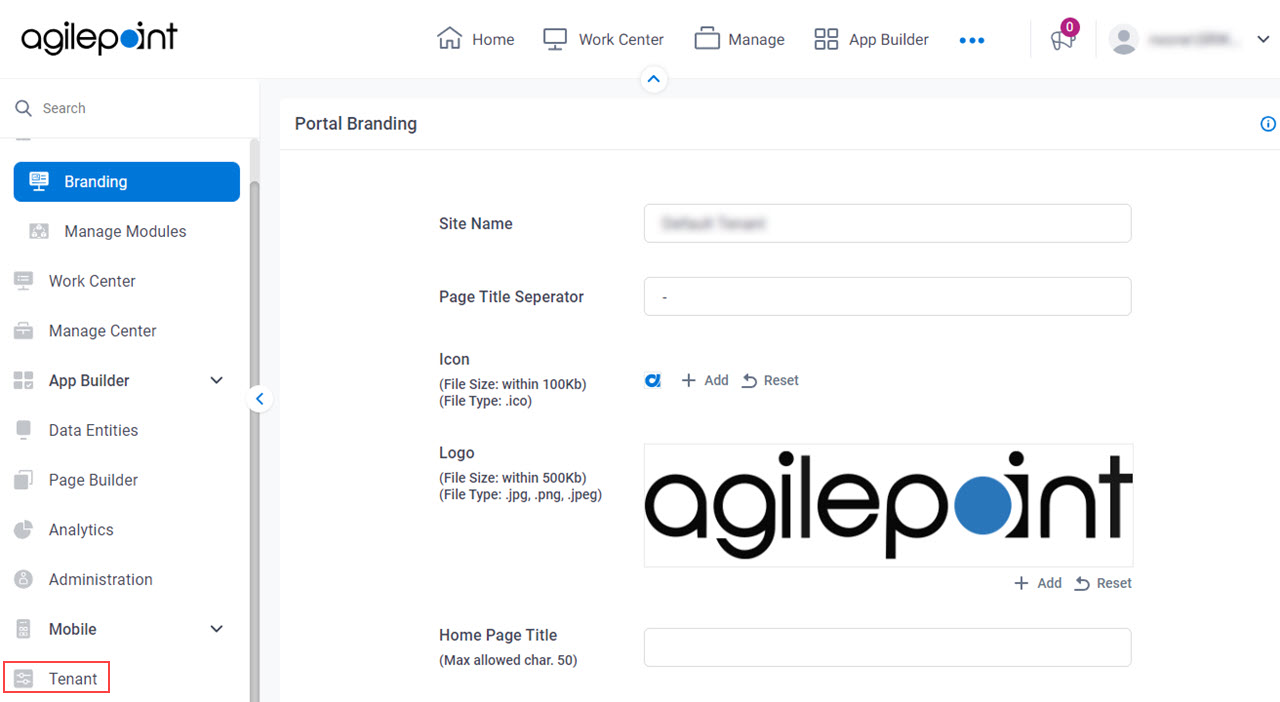This screenshot has width=1280, height=702.
Task: Select Branding in the sidebar
Action: pos(127,182)
